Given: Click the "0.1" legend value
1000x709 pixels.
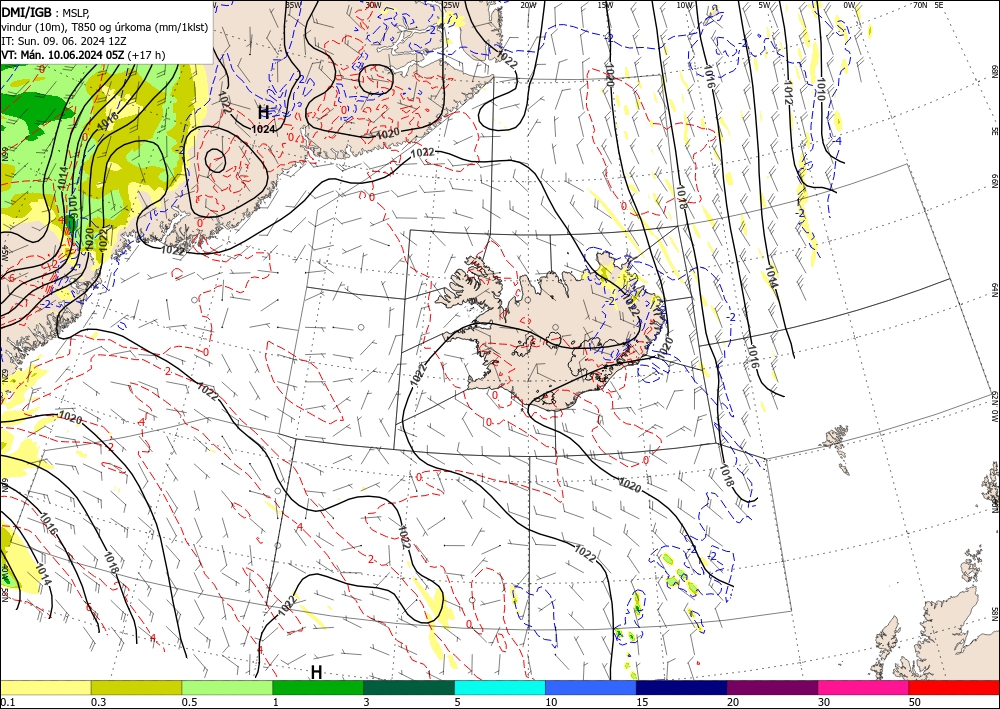Looking at the screenshot, I should pyautogui.click(x=6, y=702).
